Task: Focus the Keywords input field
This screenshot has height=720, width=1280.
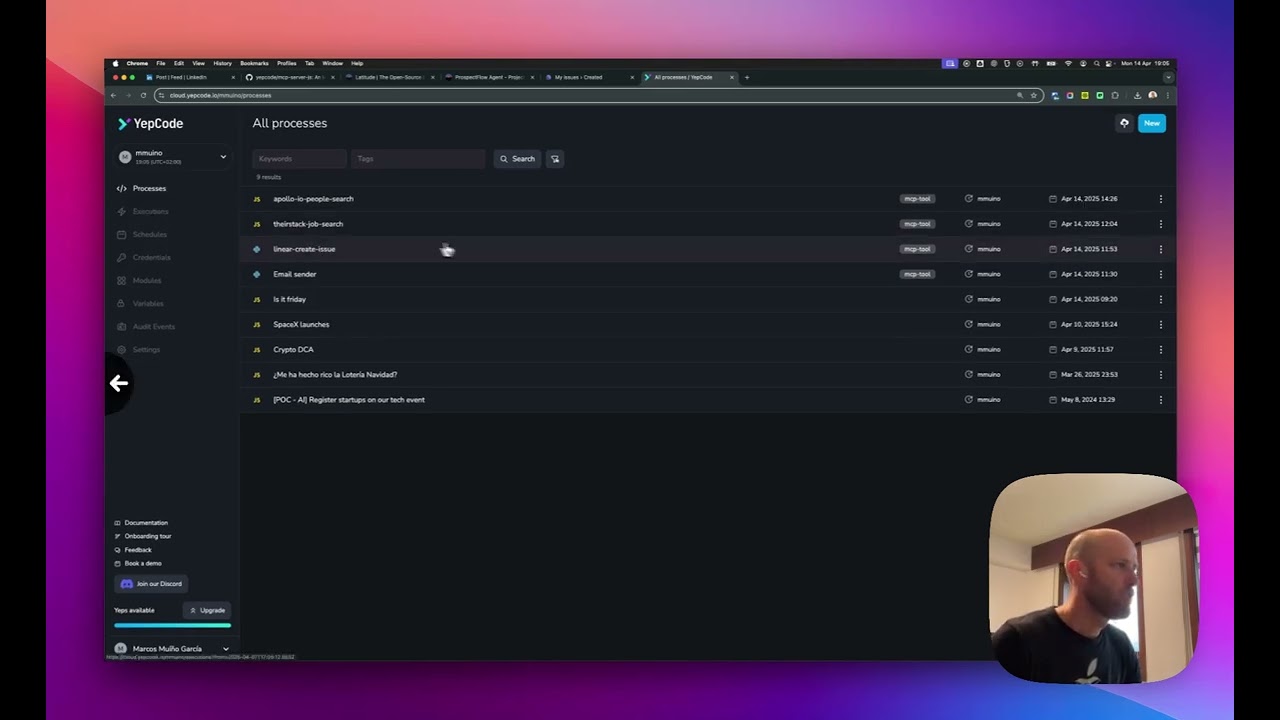Action: pos(299,159)
